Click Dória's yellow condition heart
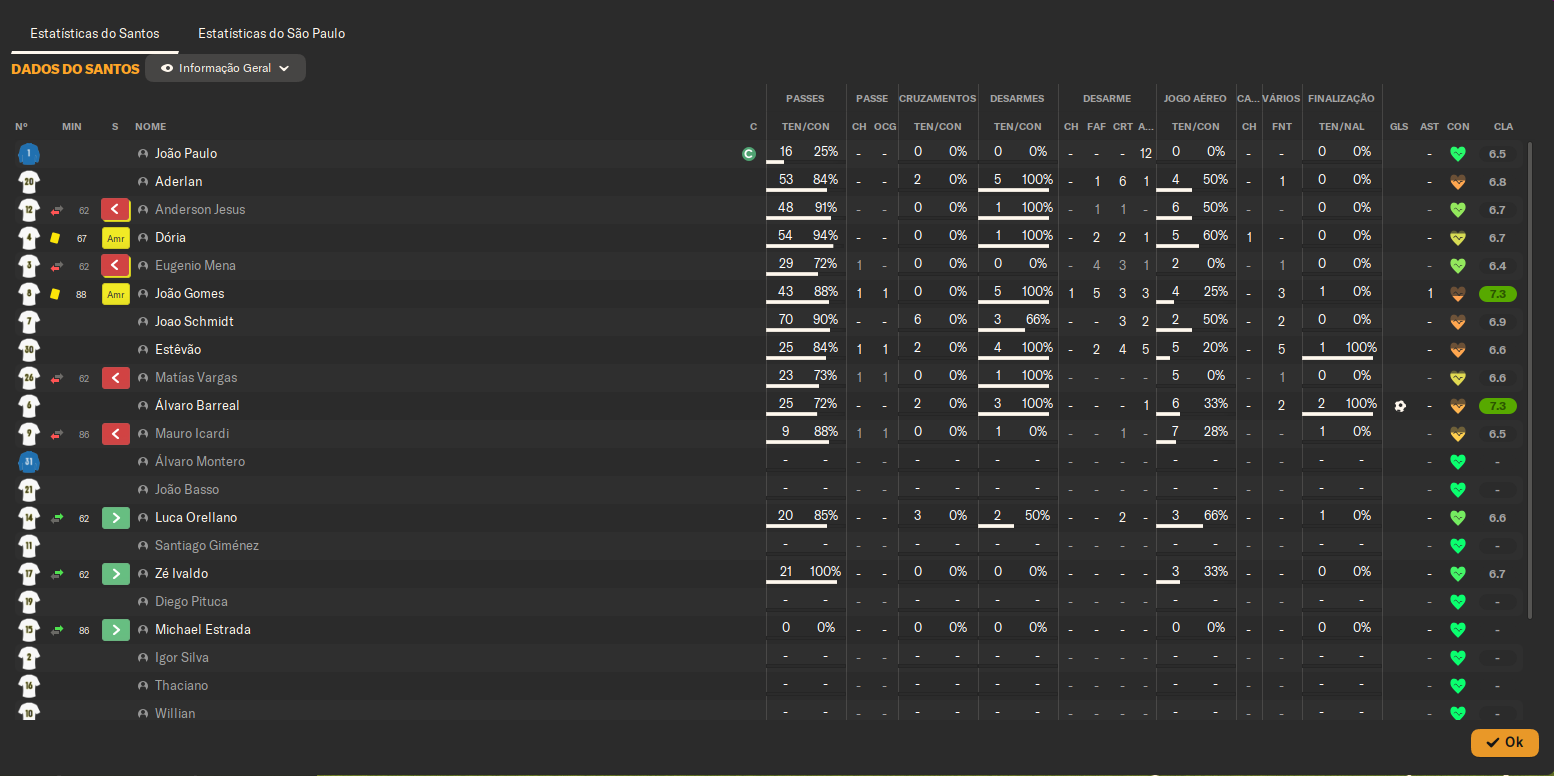The height and width of the screenshot is (776, 1554). coord(1458,238)
